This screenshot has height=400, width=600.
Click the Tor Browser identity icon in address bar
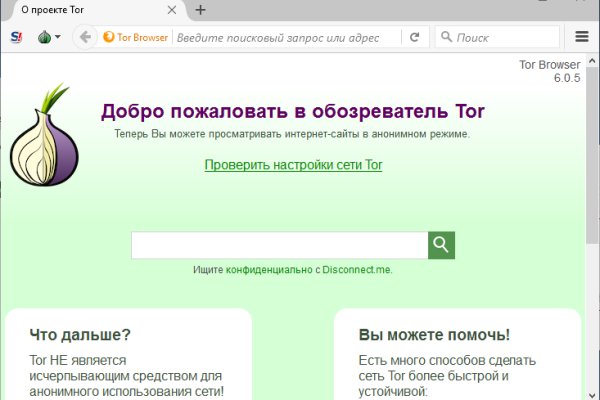pos(137,37)
